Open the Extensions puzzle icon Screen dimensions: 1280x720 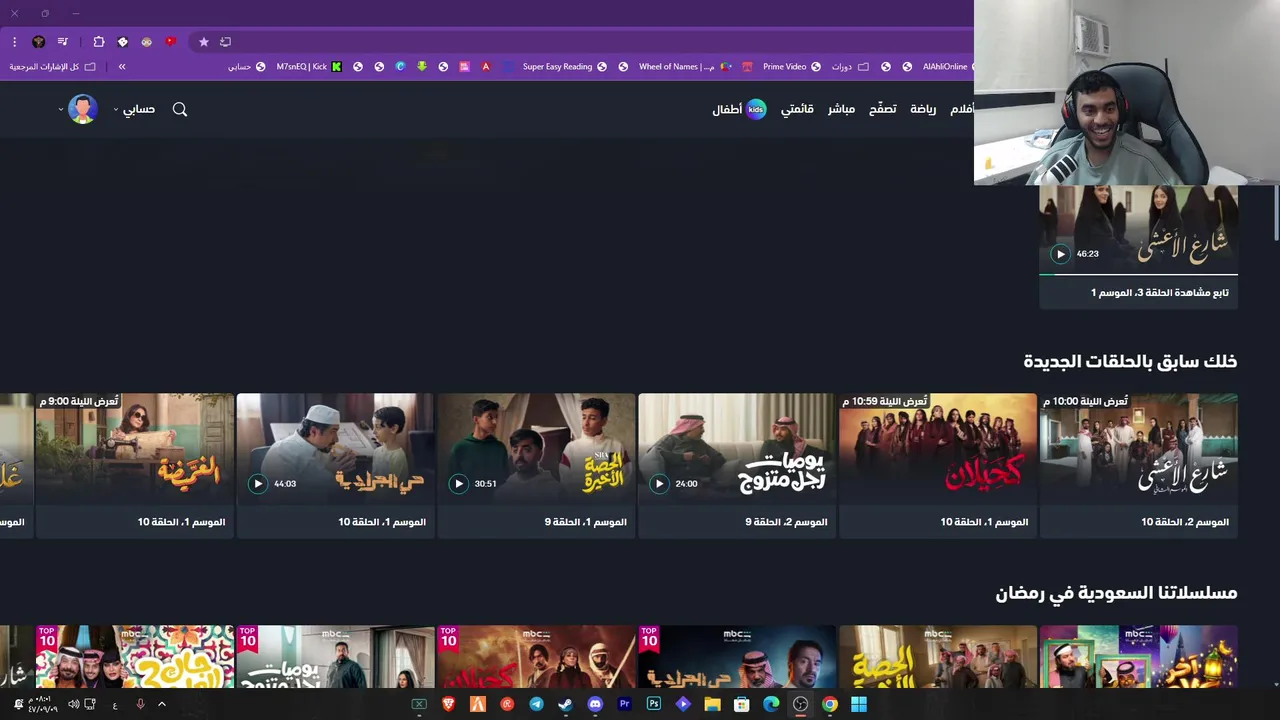point(99,42)
